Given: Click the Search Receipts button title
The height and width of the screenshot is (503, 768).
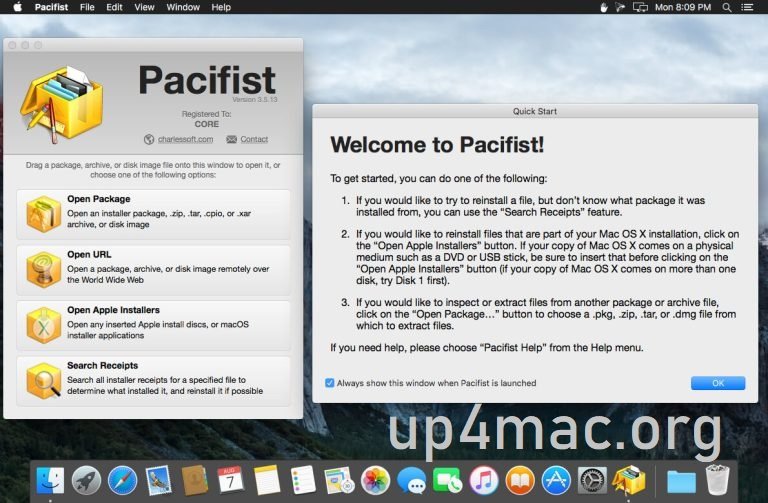Looking at the screenshot, I should [x=102, y=365].
